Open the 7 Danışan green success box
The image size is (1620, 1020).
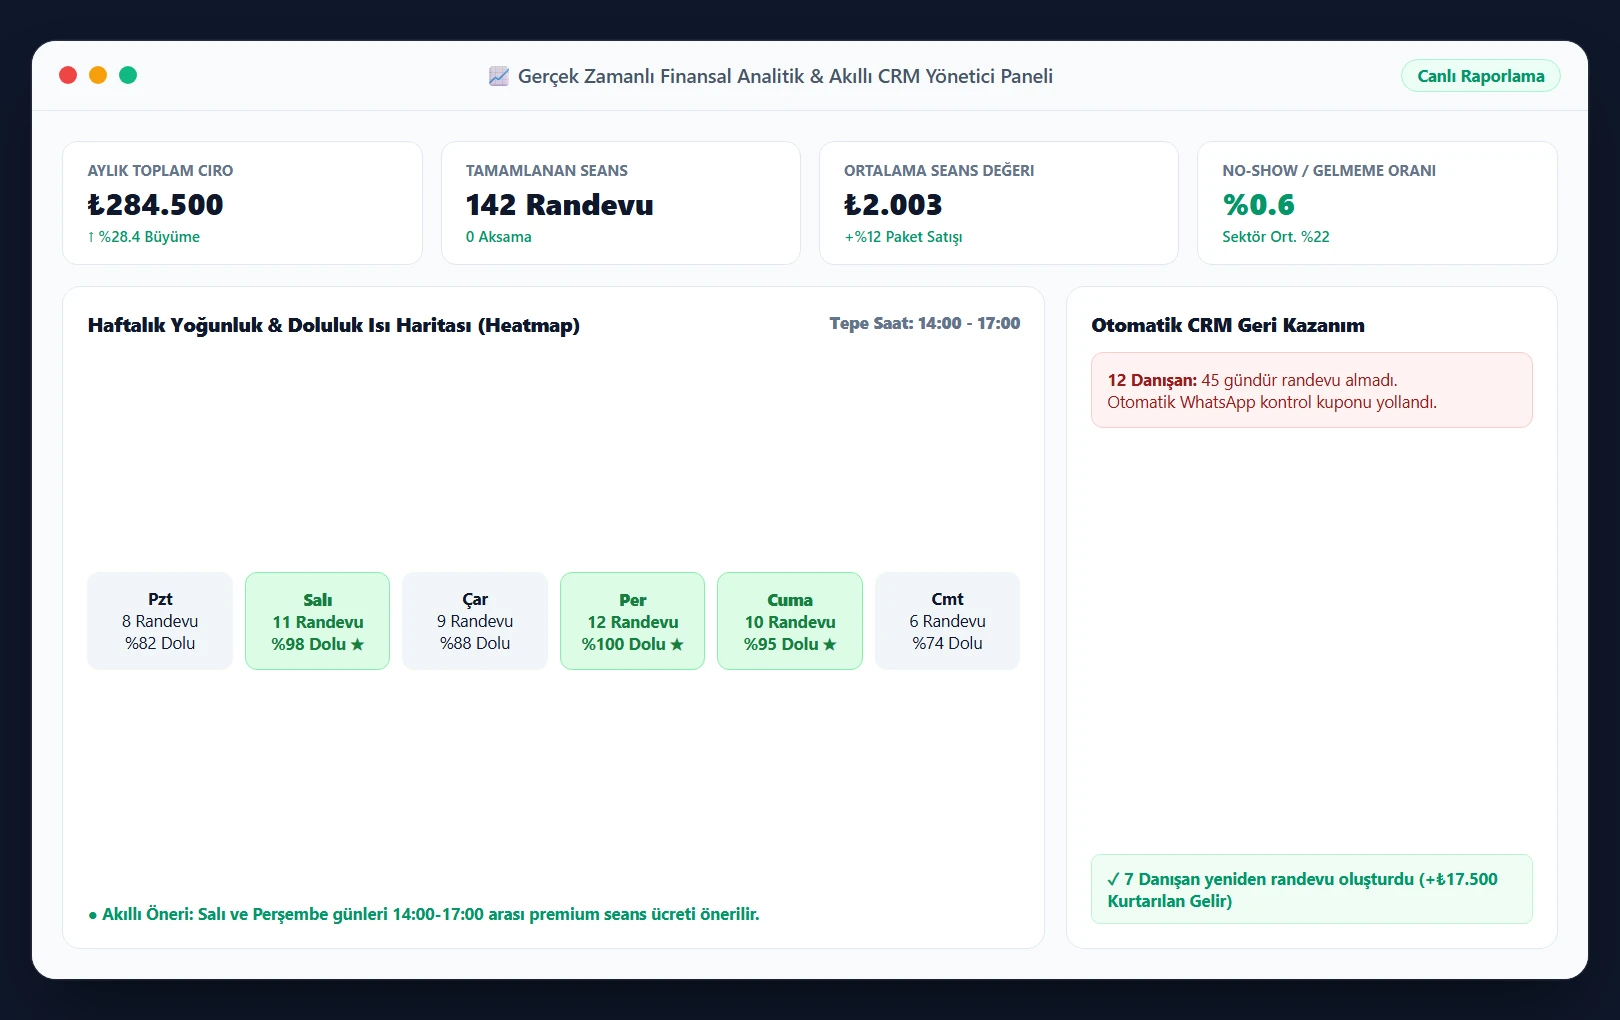coord(1311,889)
